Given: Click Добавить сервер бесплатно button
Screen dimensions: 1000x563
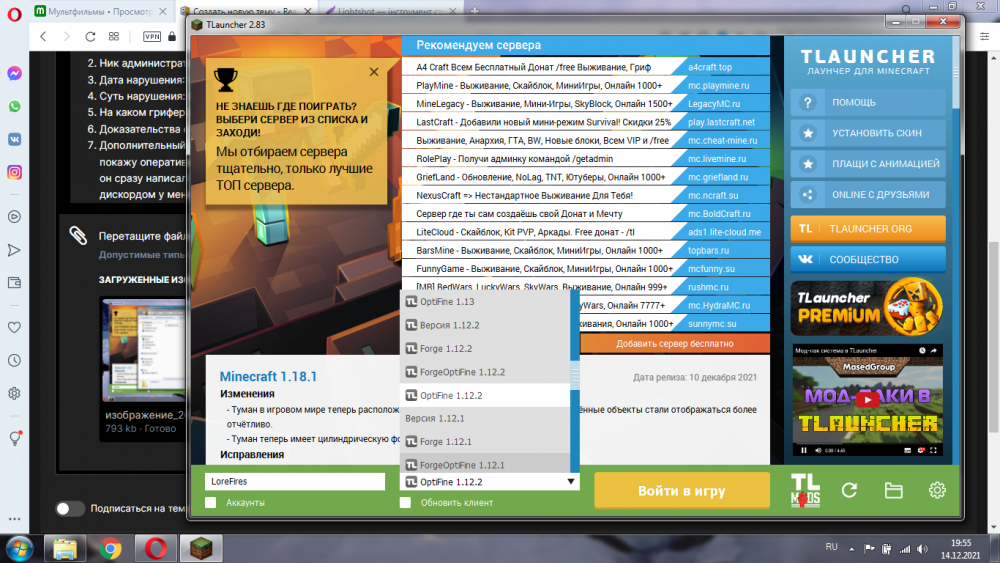Looking at the screenshot, I should tap(674, 344).
